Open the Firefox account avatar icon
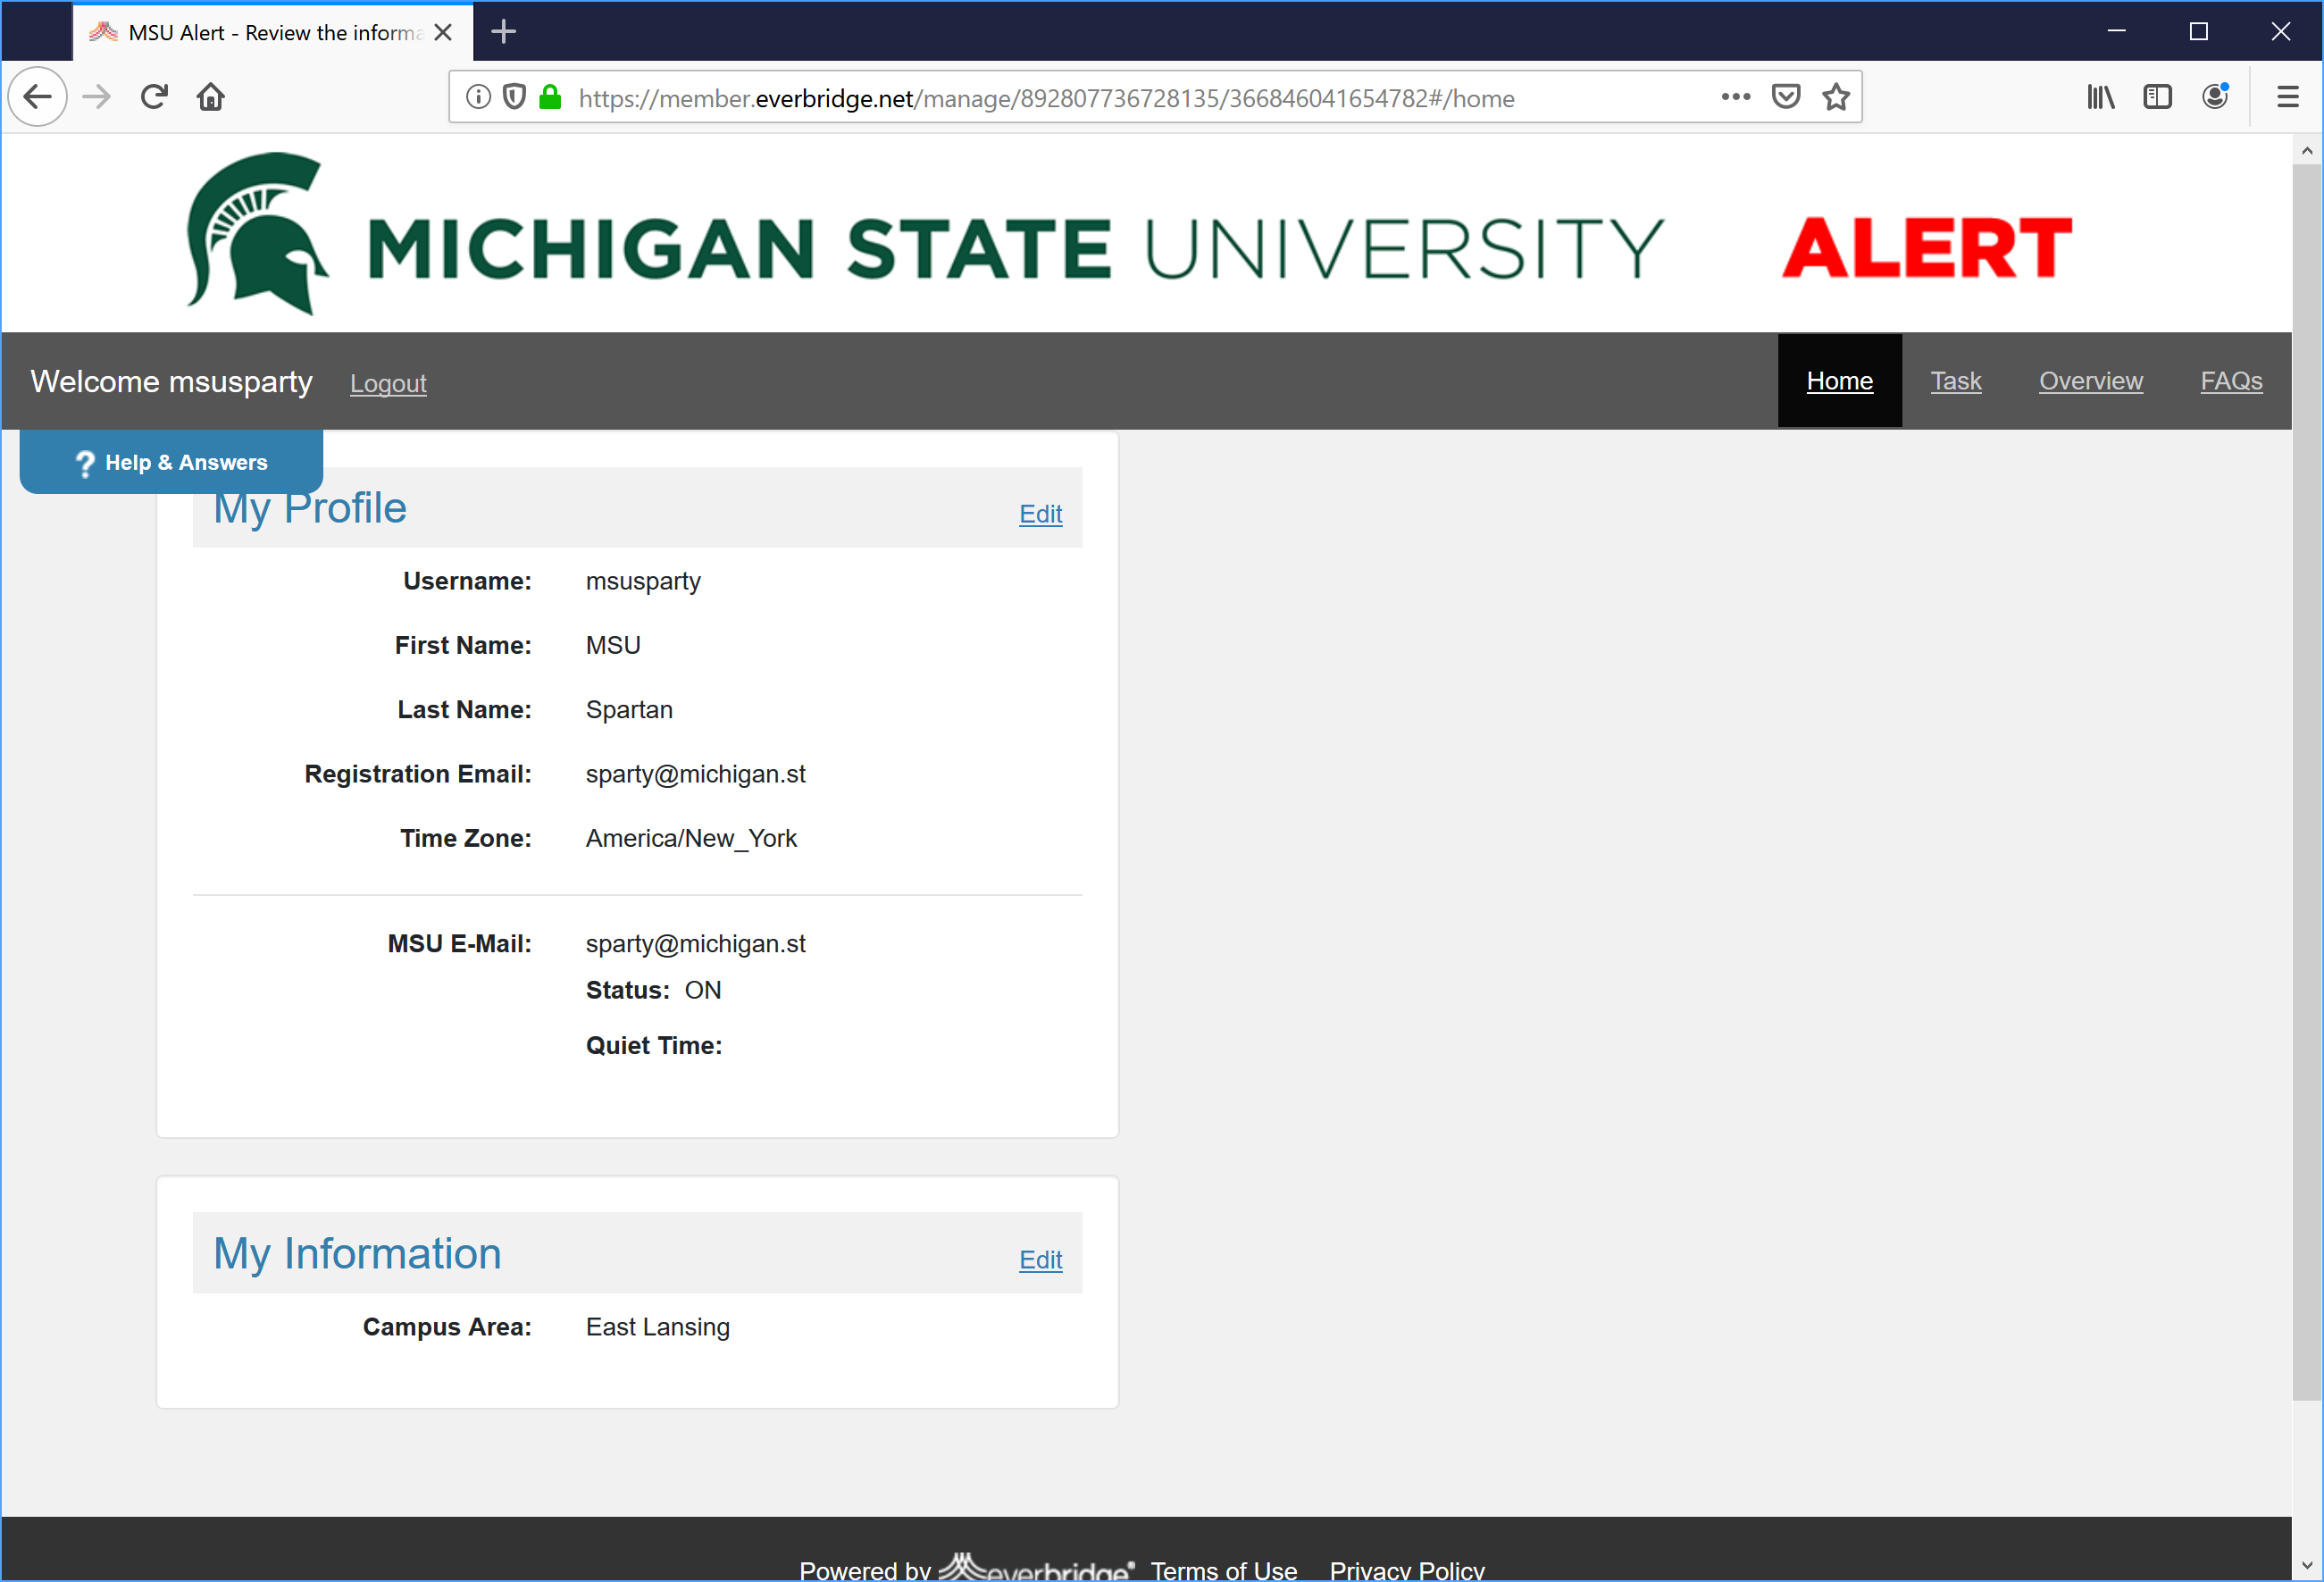Image resolution: width=2324 pixels, height=1582 pixels. click(2216, 97)
